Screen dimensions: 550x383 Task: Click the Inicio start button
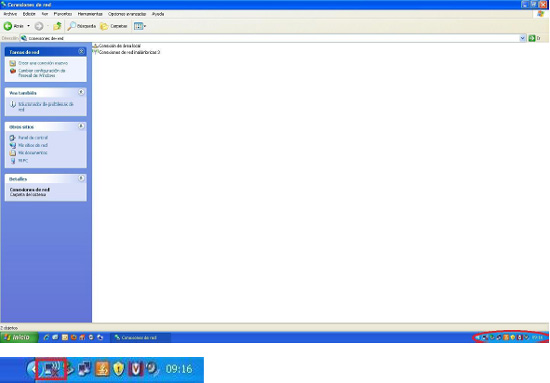(x=19, y=337)
